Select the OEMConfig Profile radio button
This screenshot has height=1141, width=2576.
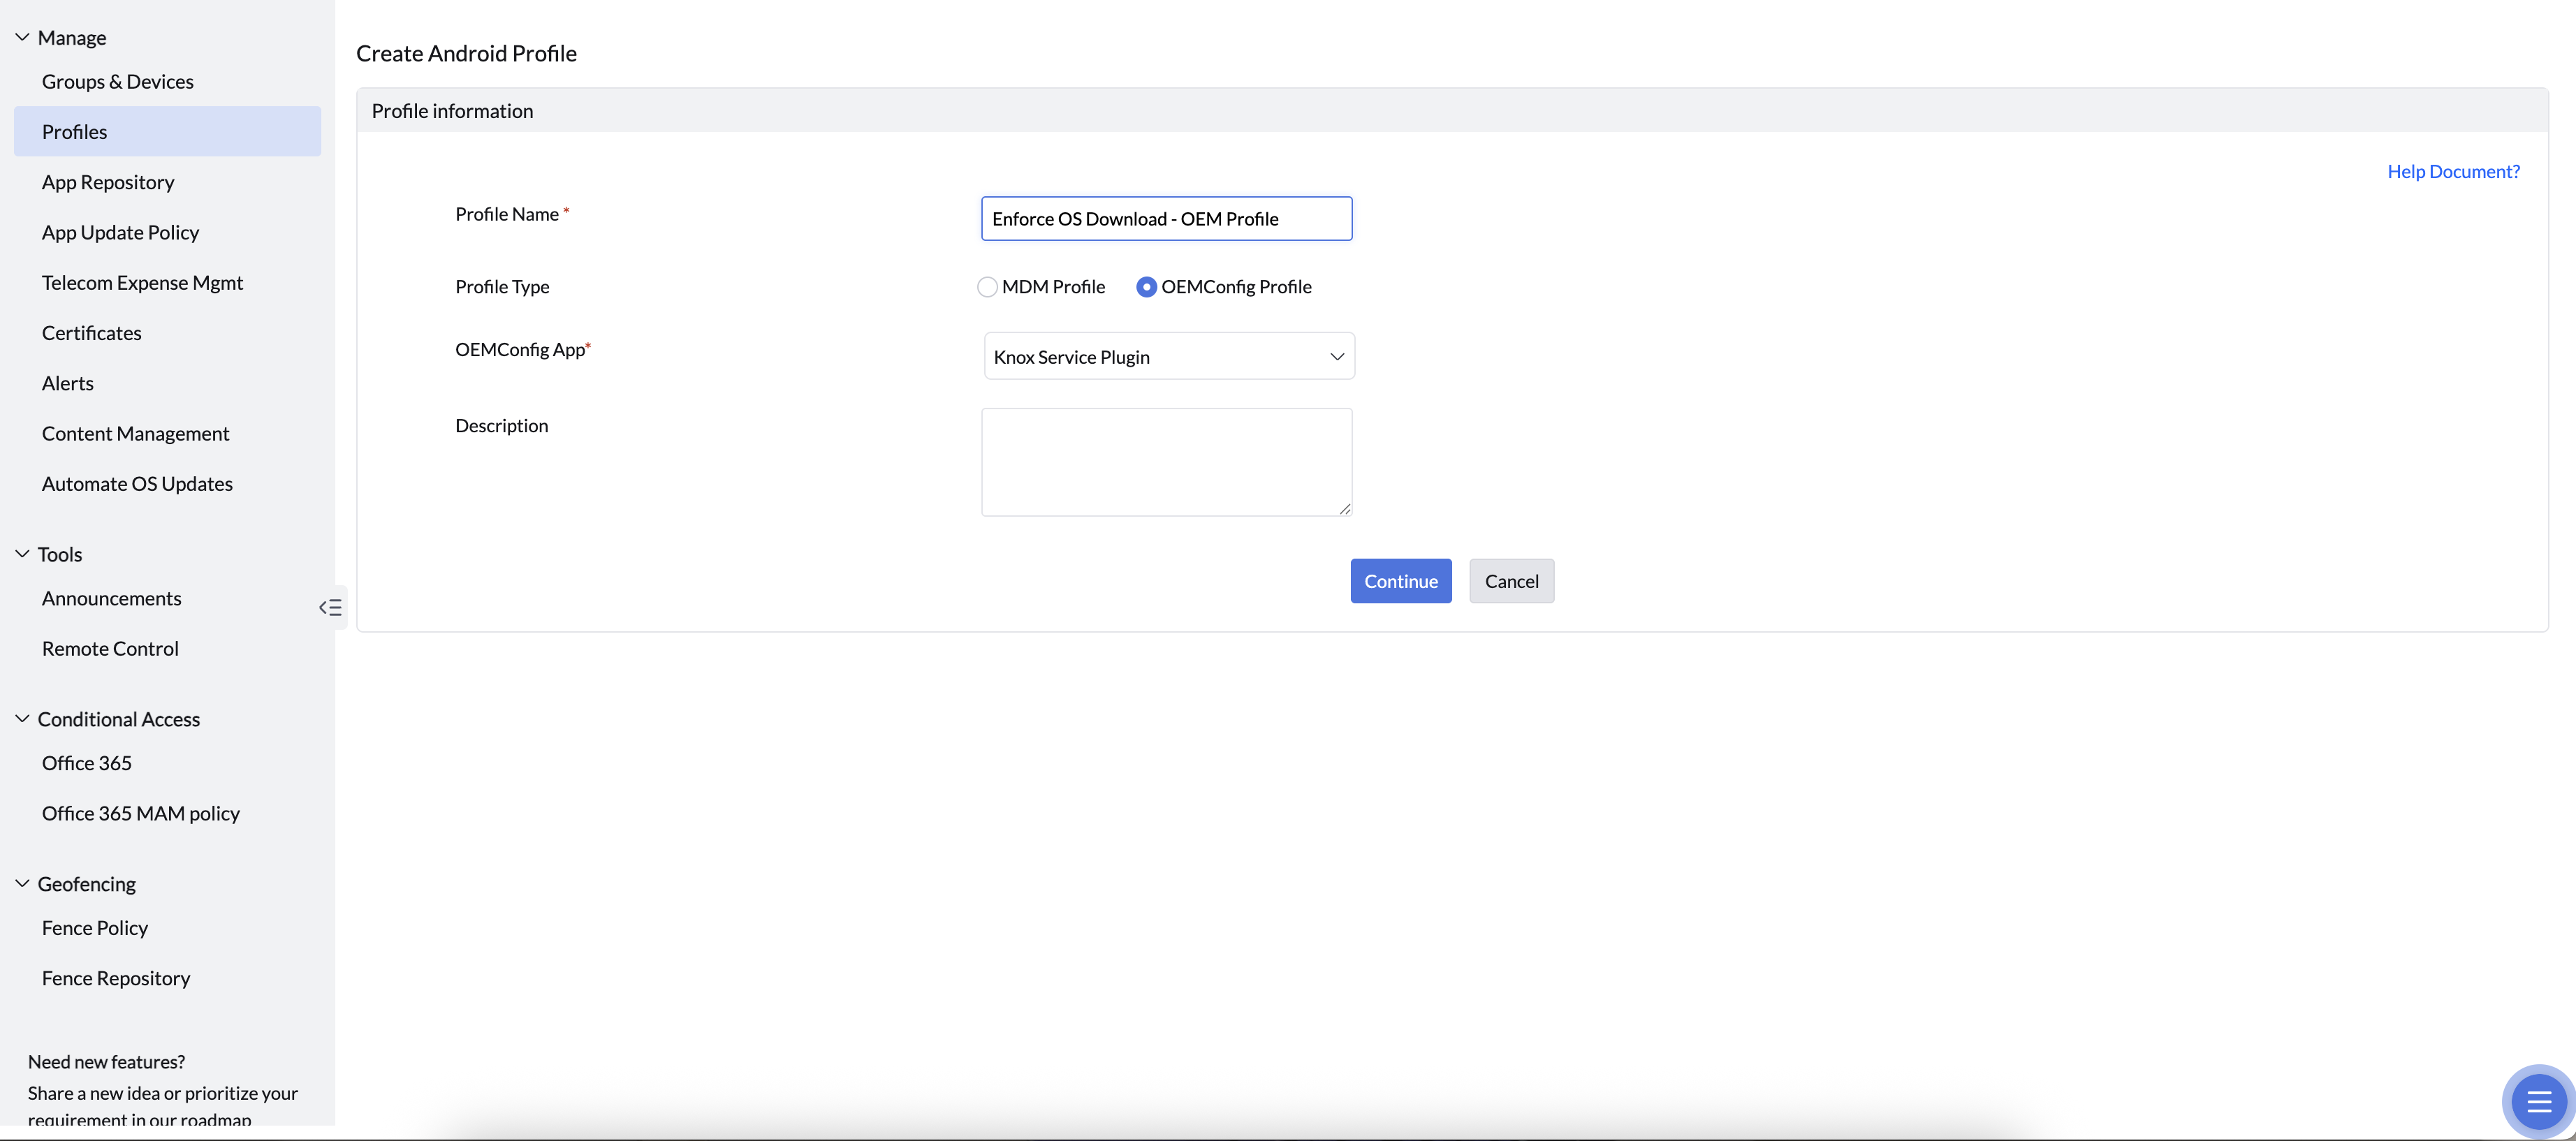pos(1146,287)
